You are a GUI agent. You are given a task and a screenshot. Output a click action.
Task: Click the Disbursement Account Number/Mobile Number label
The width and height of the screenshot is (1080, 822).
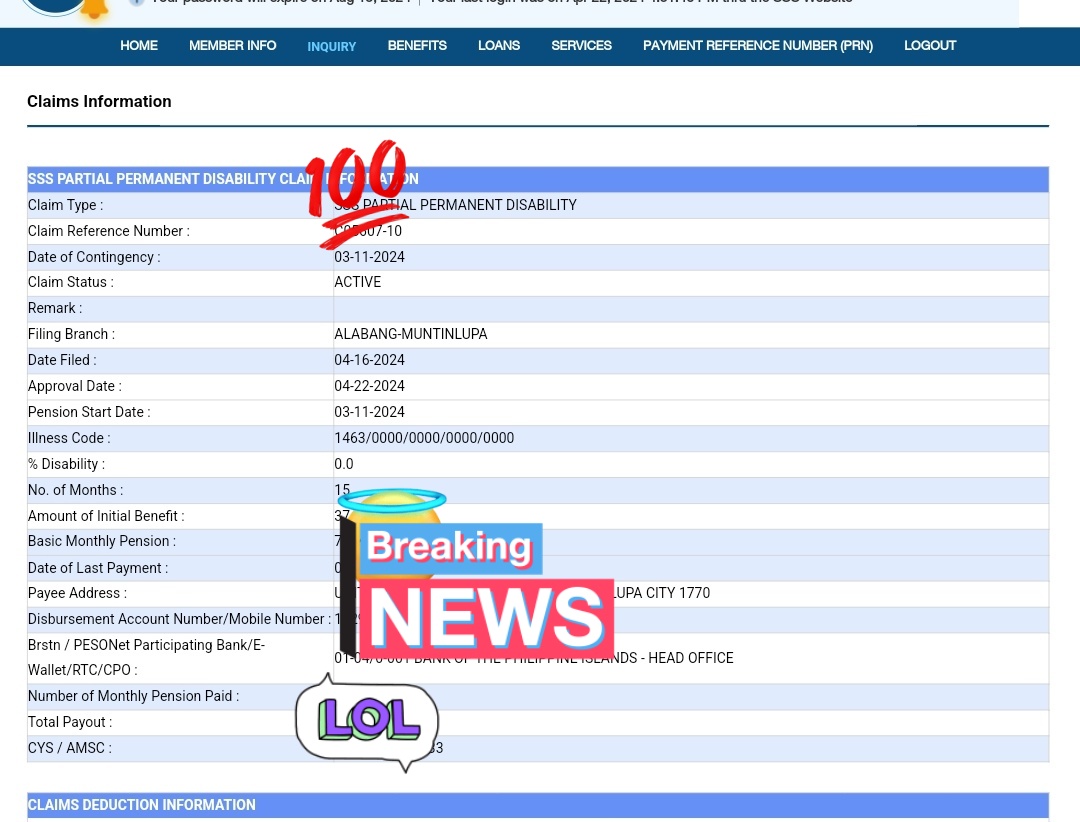(x=179, y=619)
